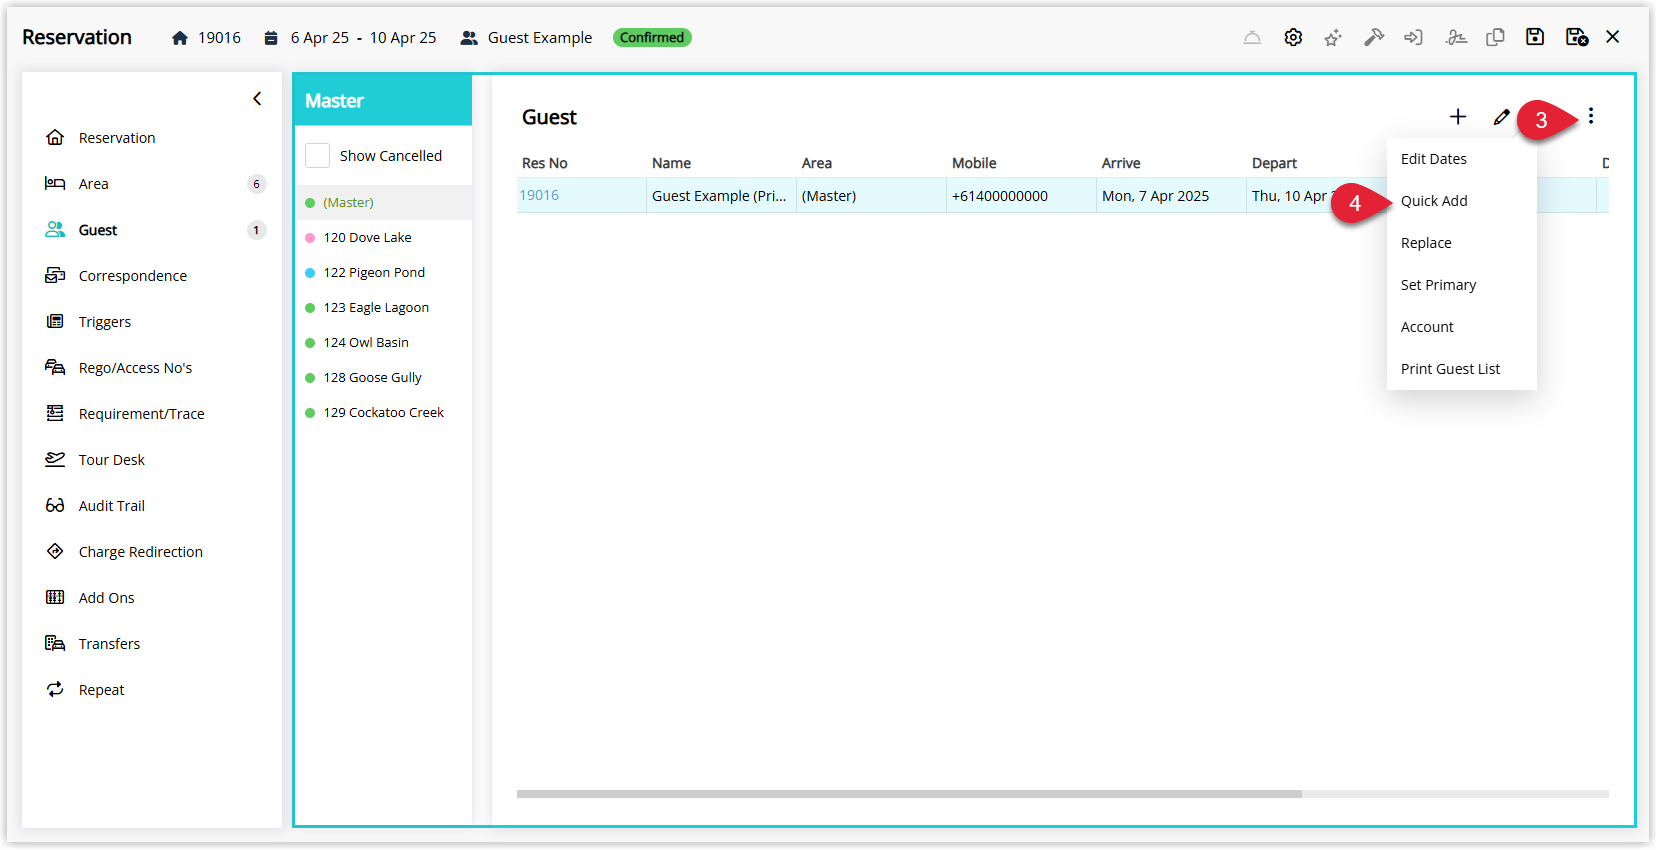1657x850 pixels.
Task: Click the sparkling star icon
Action: [x=1333, y=37]
